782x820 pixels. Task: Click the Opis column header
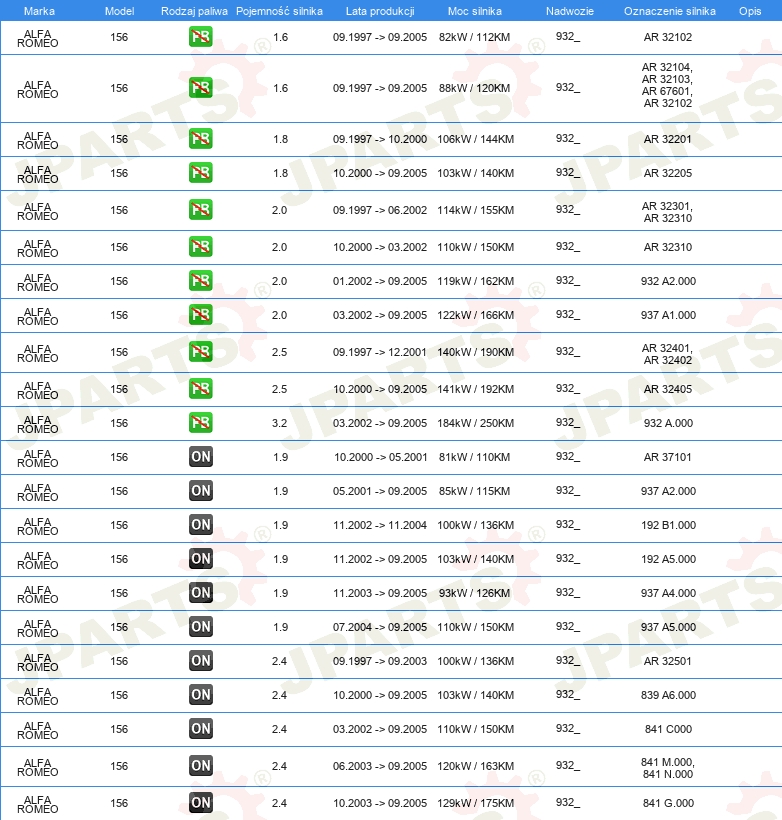pos(750,11)
